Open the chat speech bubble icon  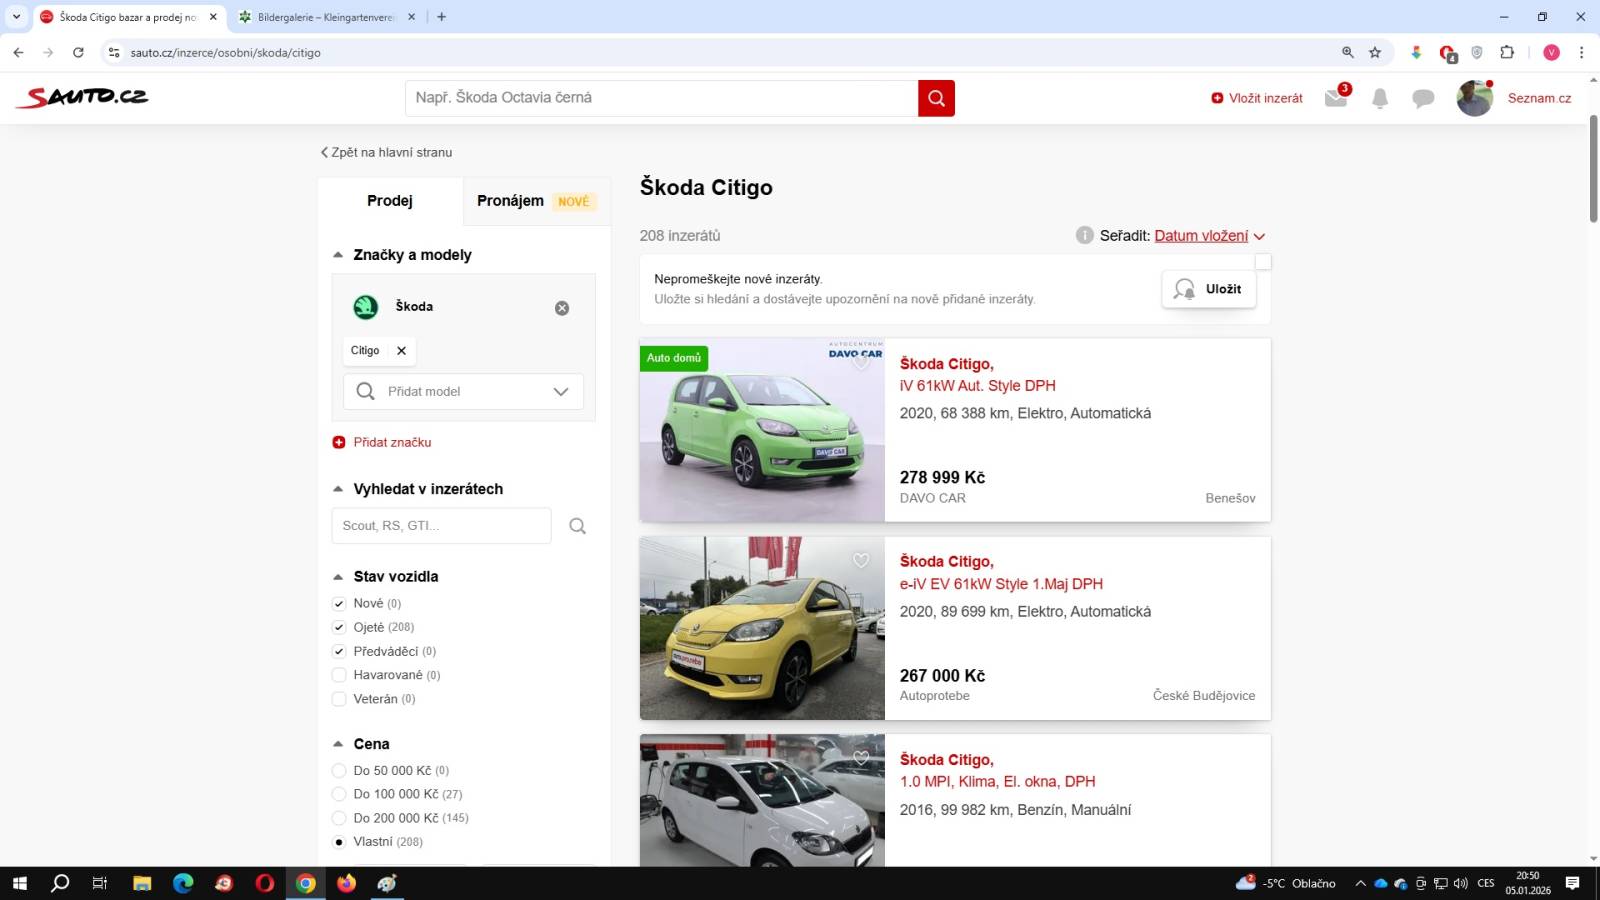(1423, 98)
